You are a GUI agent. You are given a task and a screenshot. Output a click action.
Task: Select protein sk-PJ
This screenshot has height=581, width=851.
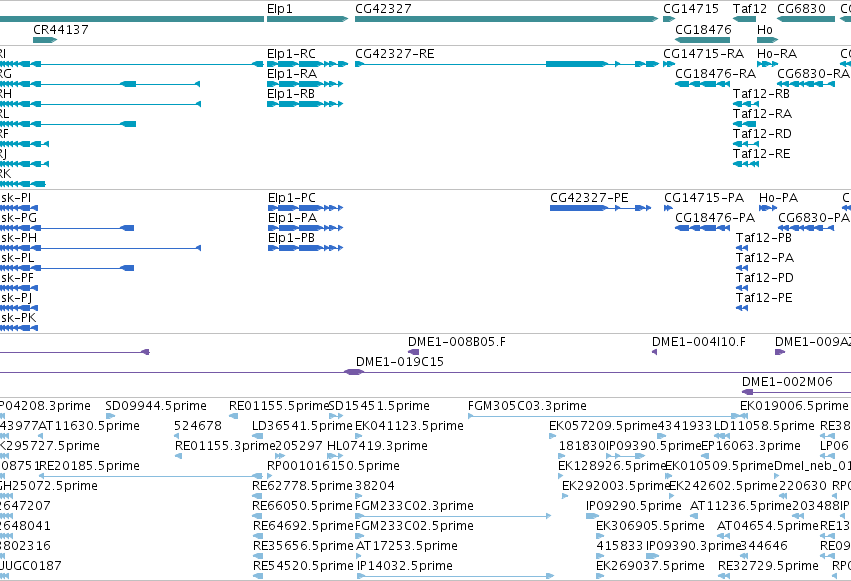(x=19, y=308)
